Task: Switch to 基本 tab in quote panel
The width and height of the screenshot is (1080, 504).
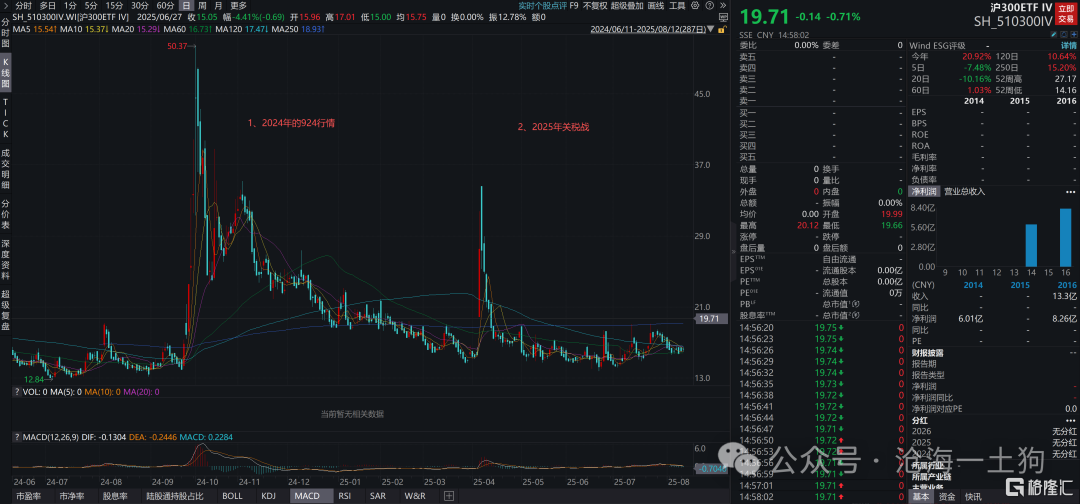Action: click(920, 496)
